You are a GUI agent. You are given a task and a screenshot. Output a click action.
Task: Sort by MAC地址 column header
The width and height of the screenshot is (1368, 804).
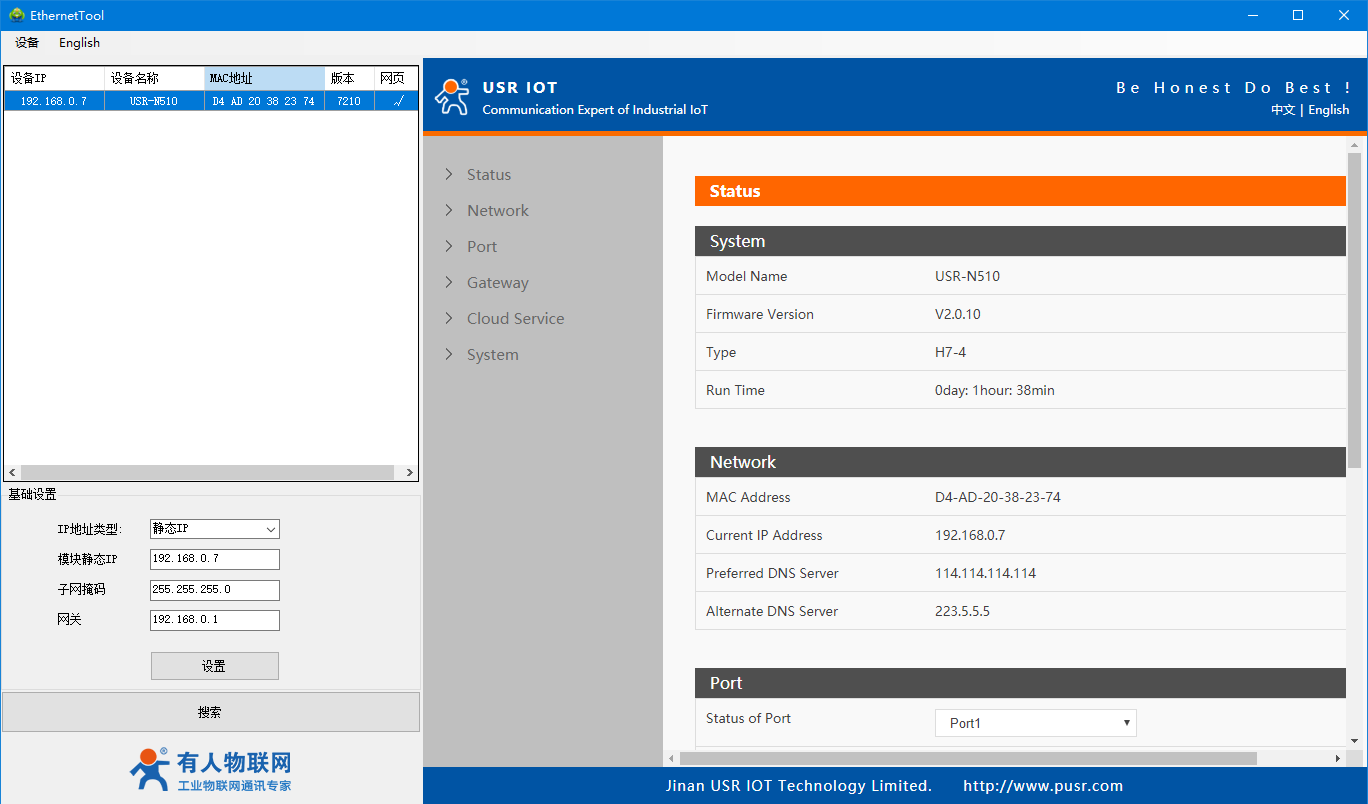click(264, 78)
